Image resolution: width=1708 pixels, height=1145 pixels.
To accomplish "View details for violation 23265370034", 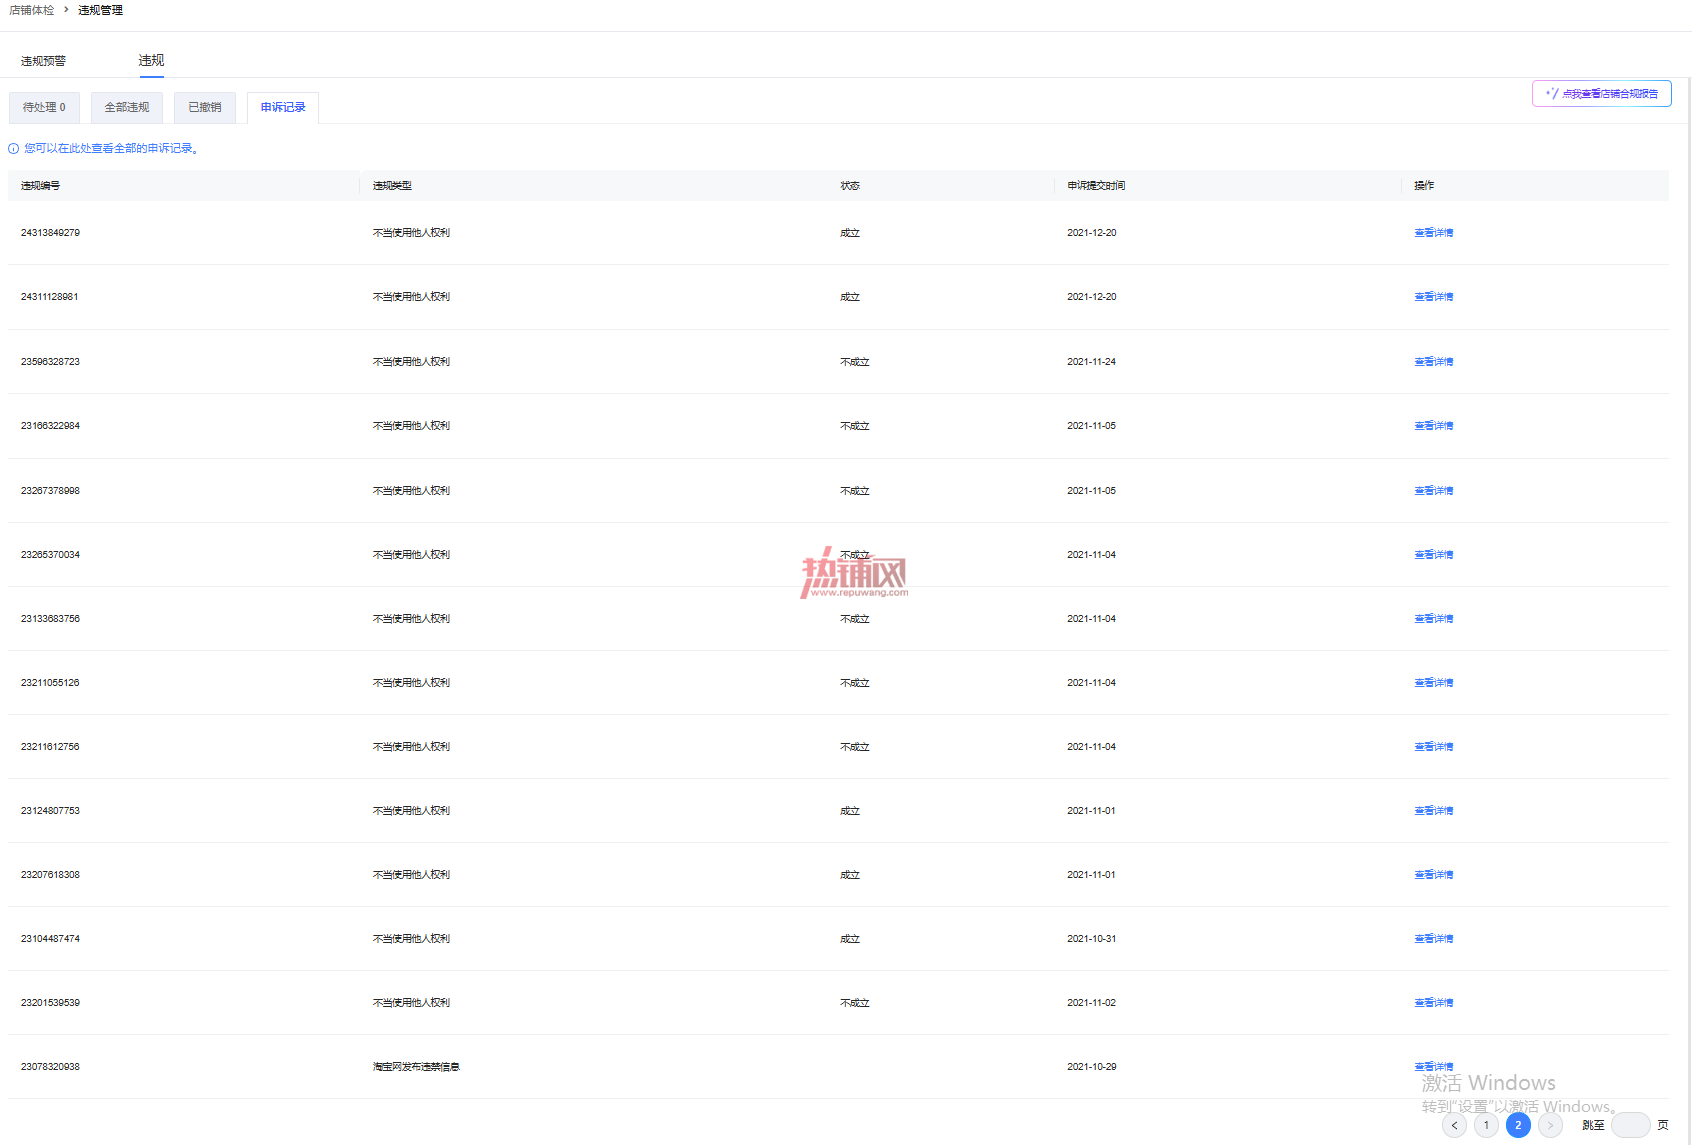I will (1433, 555).
